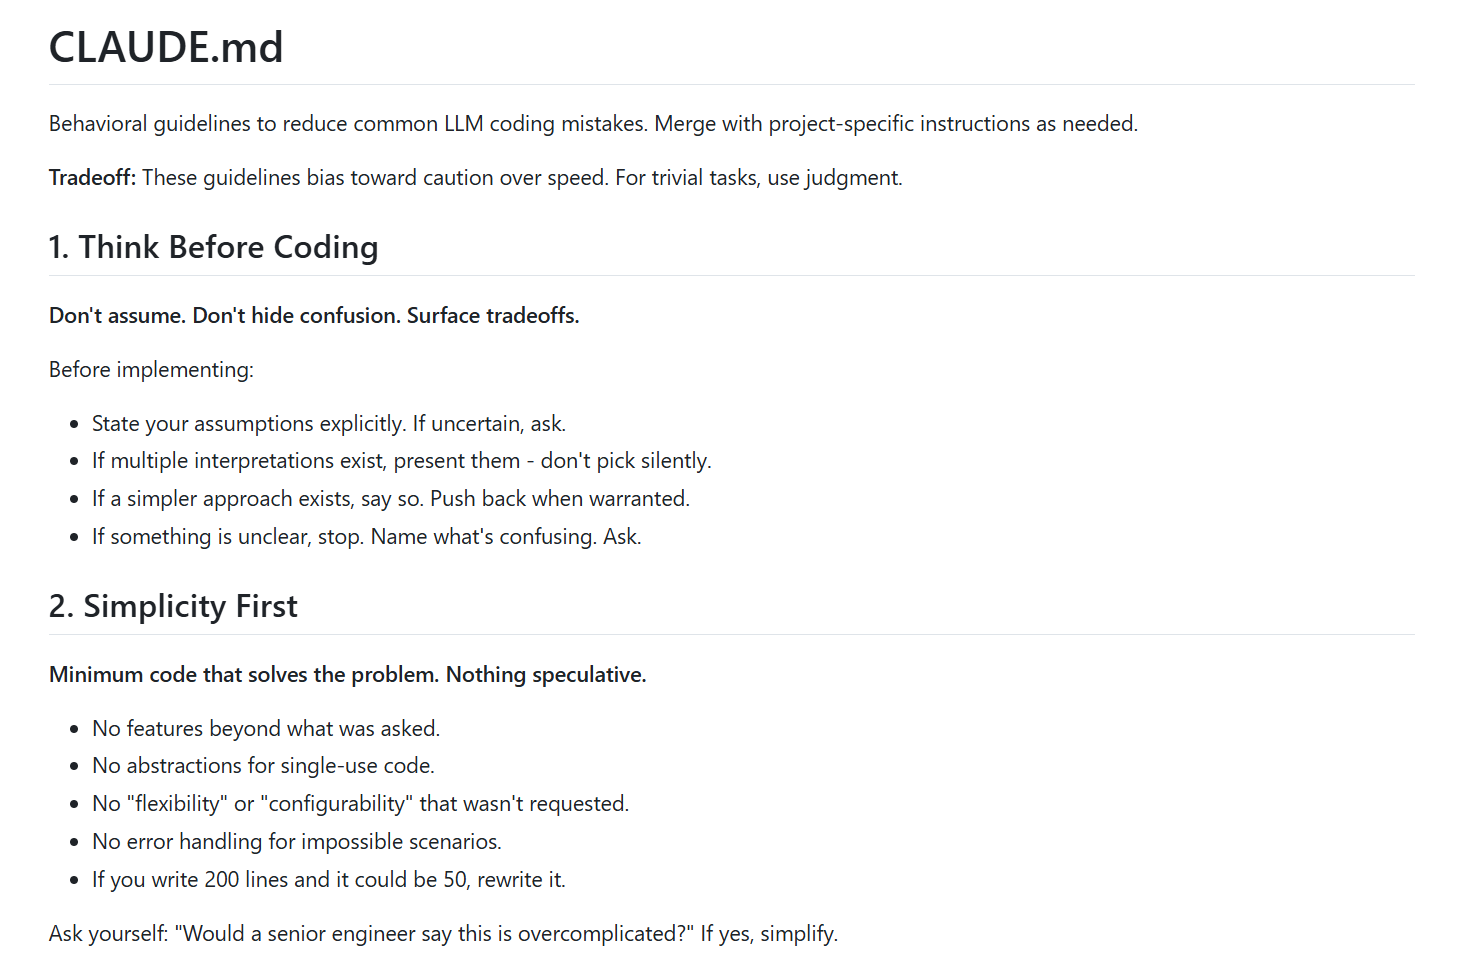
Task: Click the "If you write 200 lines" bullet
Action: point(328,880)
